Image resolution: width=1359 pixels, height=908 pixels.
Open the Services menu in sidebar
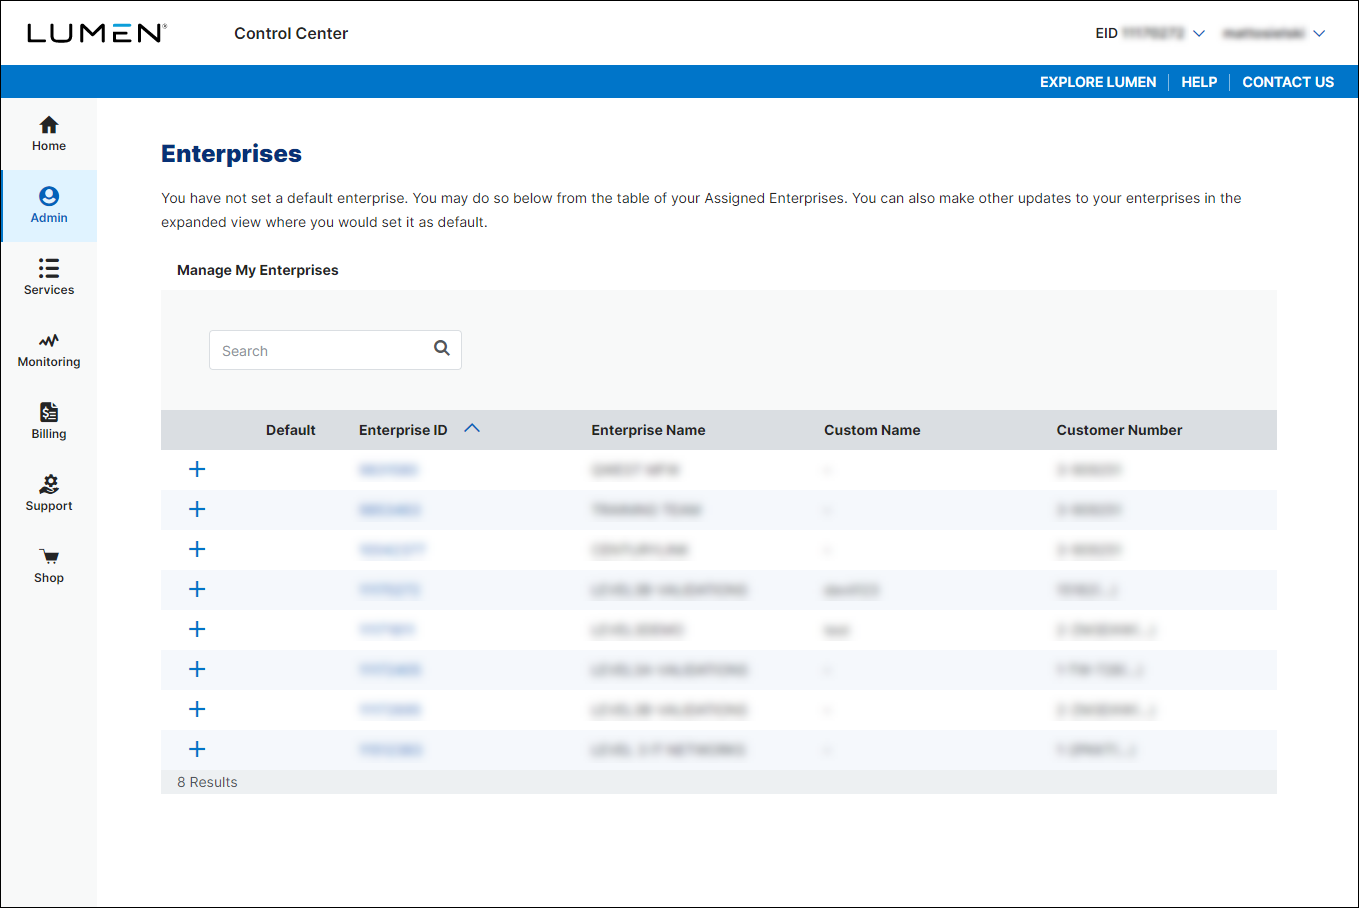[x=49, y=278]
